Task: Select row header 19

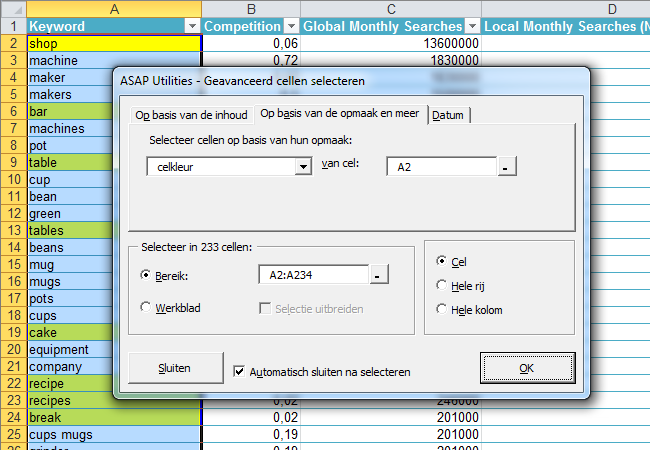Action: pos(14,332)
